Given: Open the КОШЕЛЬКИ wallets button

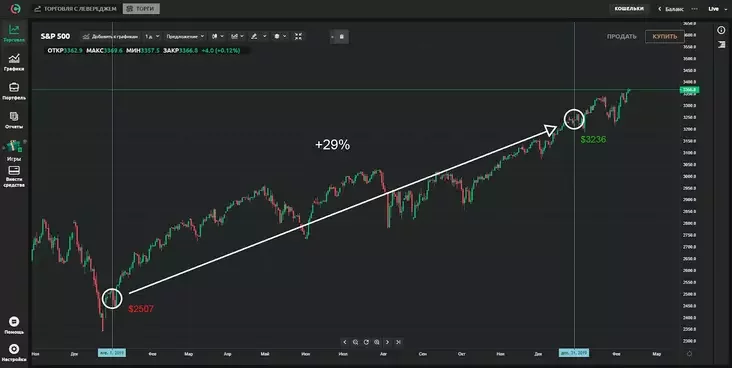Looking at the screenshot, I should pyautogui.click(x=629, y=9).
